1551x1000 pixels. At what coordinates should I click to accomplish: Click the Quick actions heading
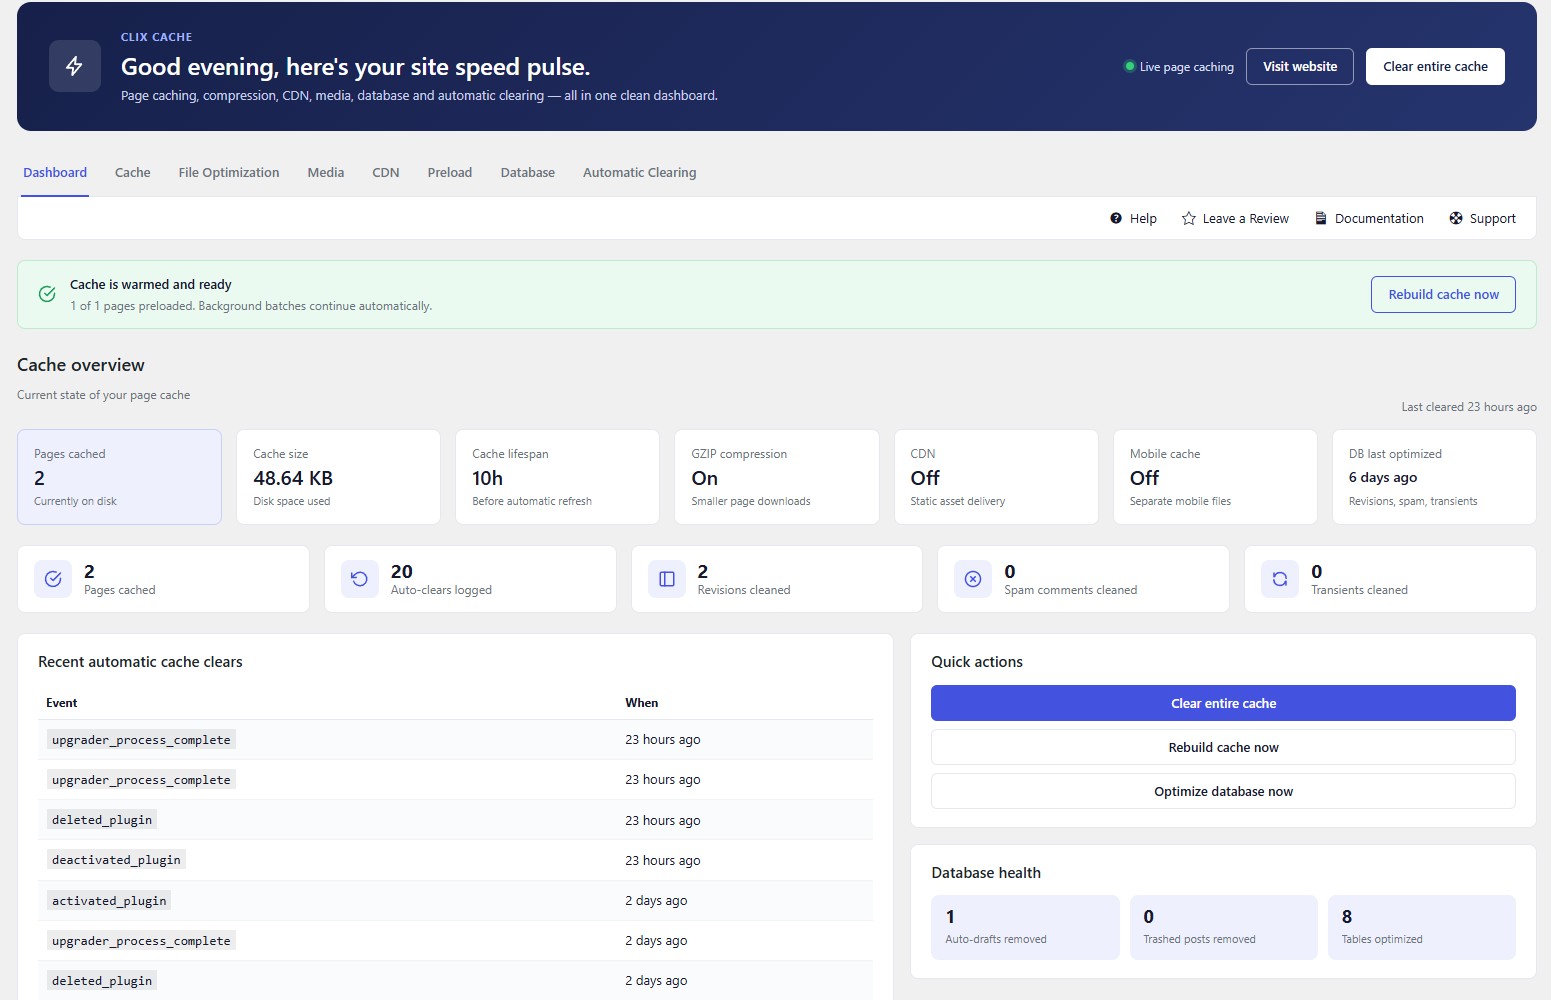[x=977, y=662]
